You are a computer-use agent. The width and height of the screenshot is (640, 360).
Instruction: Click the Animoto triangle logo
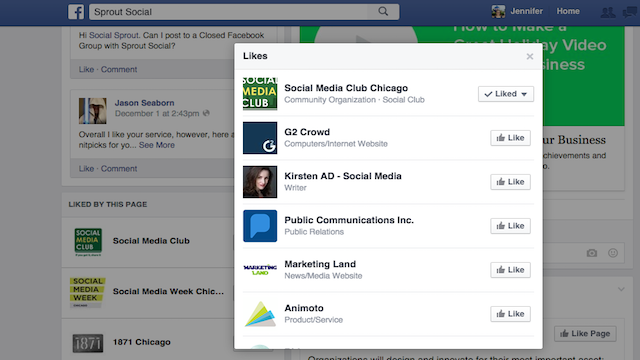[x=260, y=314]
